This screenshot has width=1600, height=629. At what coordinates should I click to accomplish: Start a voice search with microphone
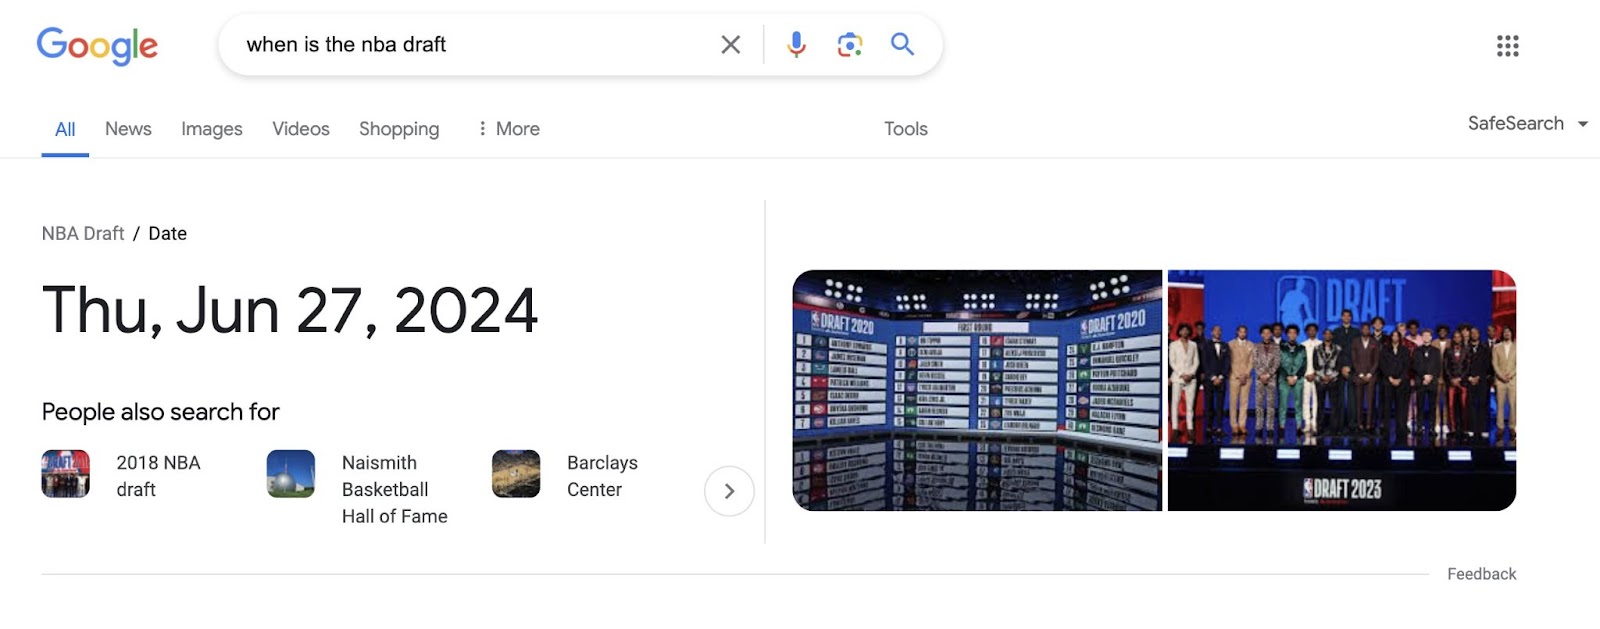click(796, 45)
